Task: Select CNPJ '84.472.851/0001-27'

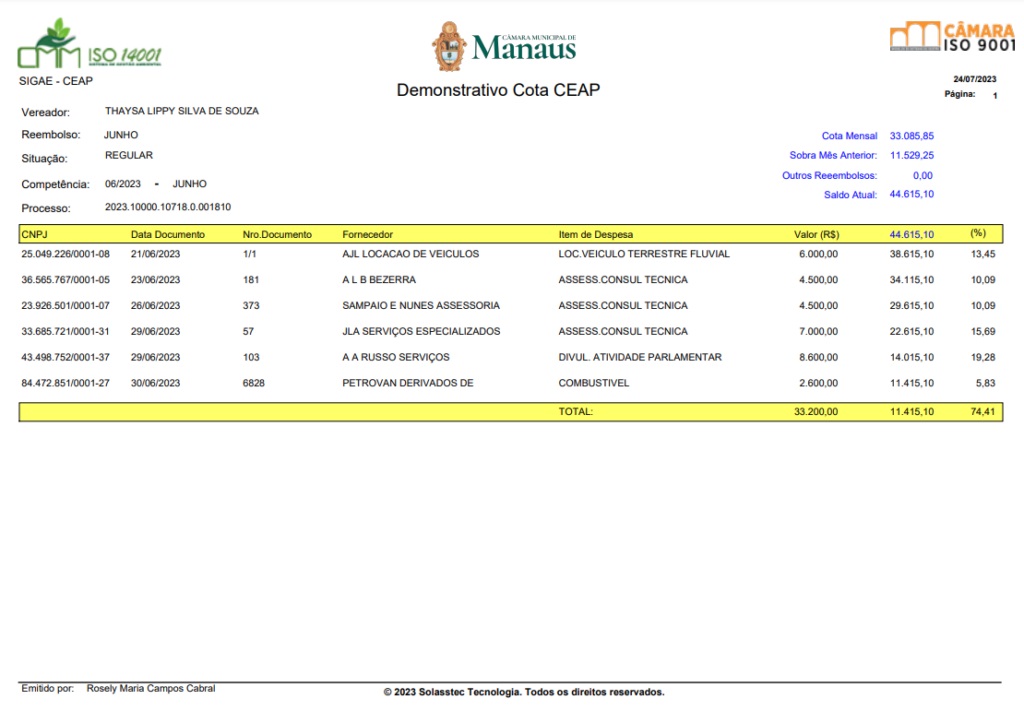Action: tap(65, 383)
